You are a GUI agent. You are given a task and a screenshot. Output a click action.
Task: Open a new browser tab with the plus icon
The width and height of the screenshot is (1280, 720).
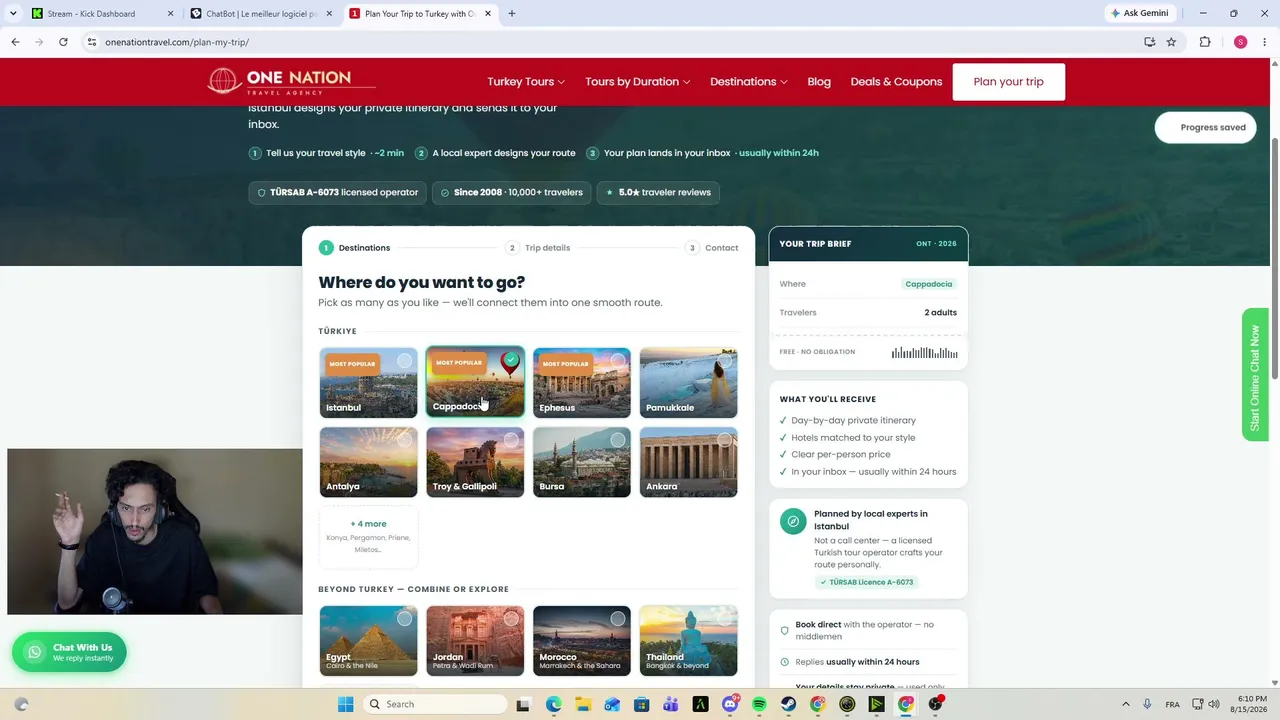point(512,14)
